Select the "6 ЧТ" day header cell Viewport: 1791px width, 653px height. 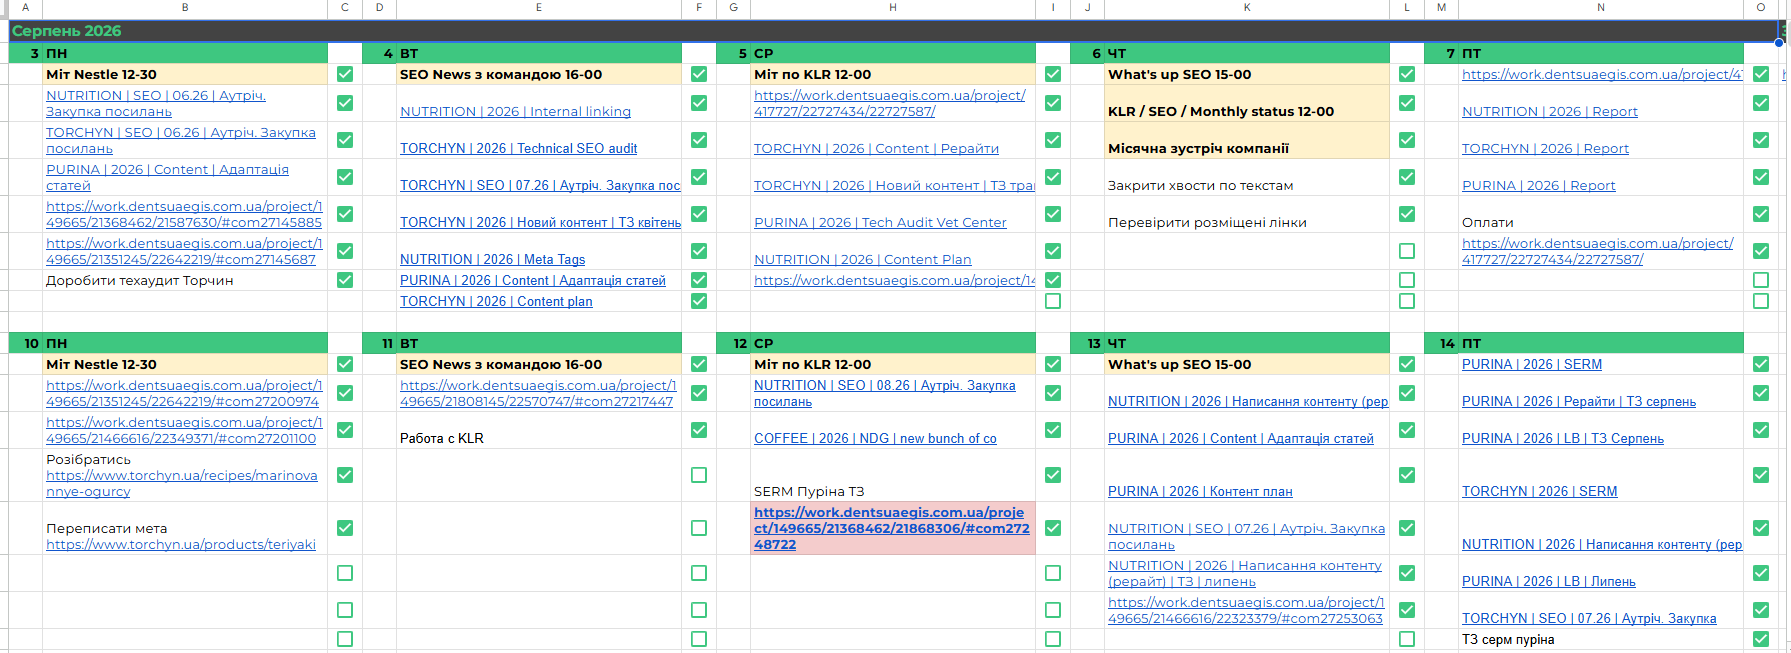[1247, 53]
